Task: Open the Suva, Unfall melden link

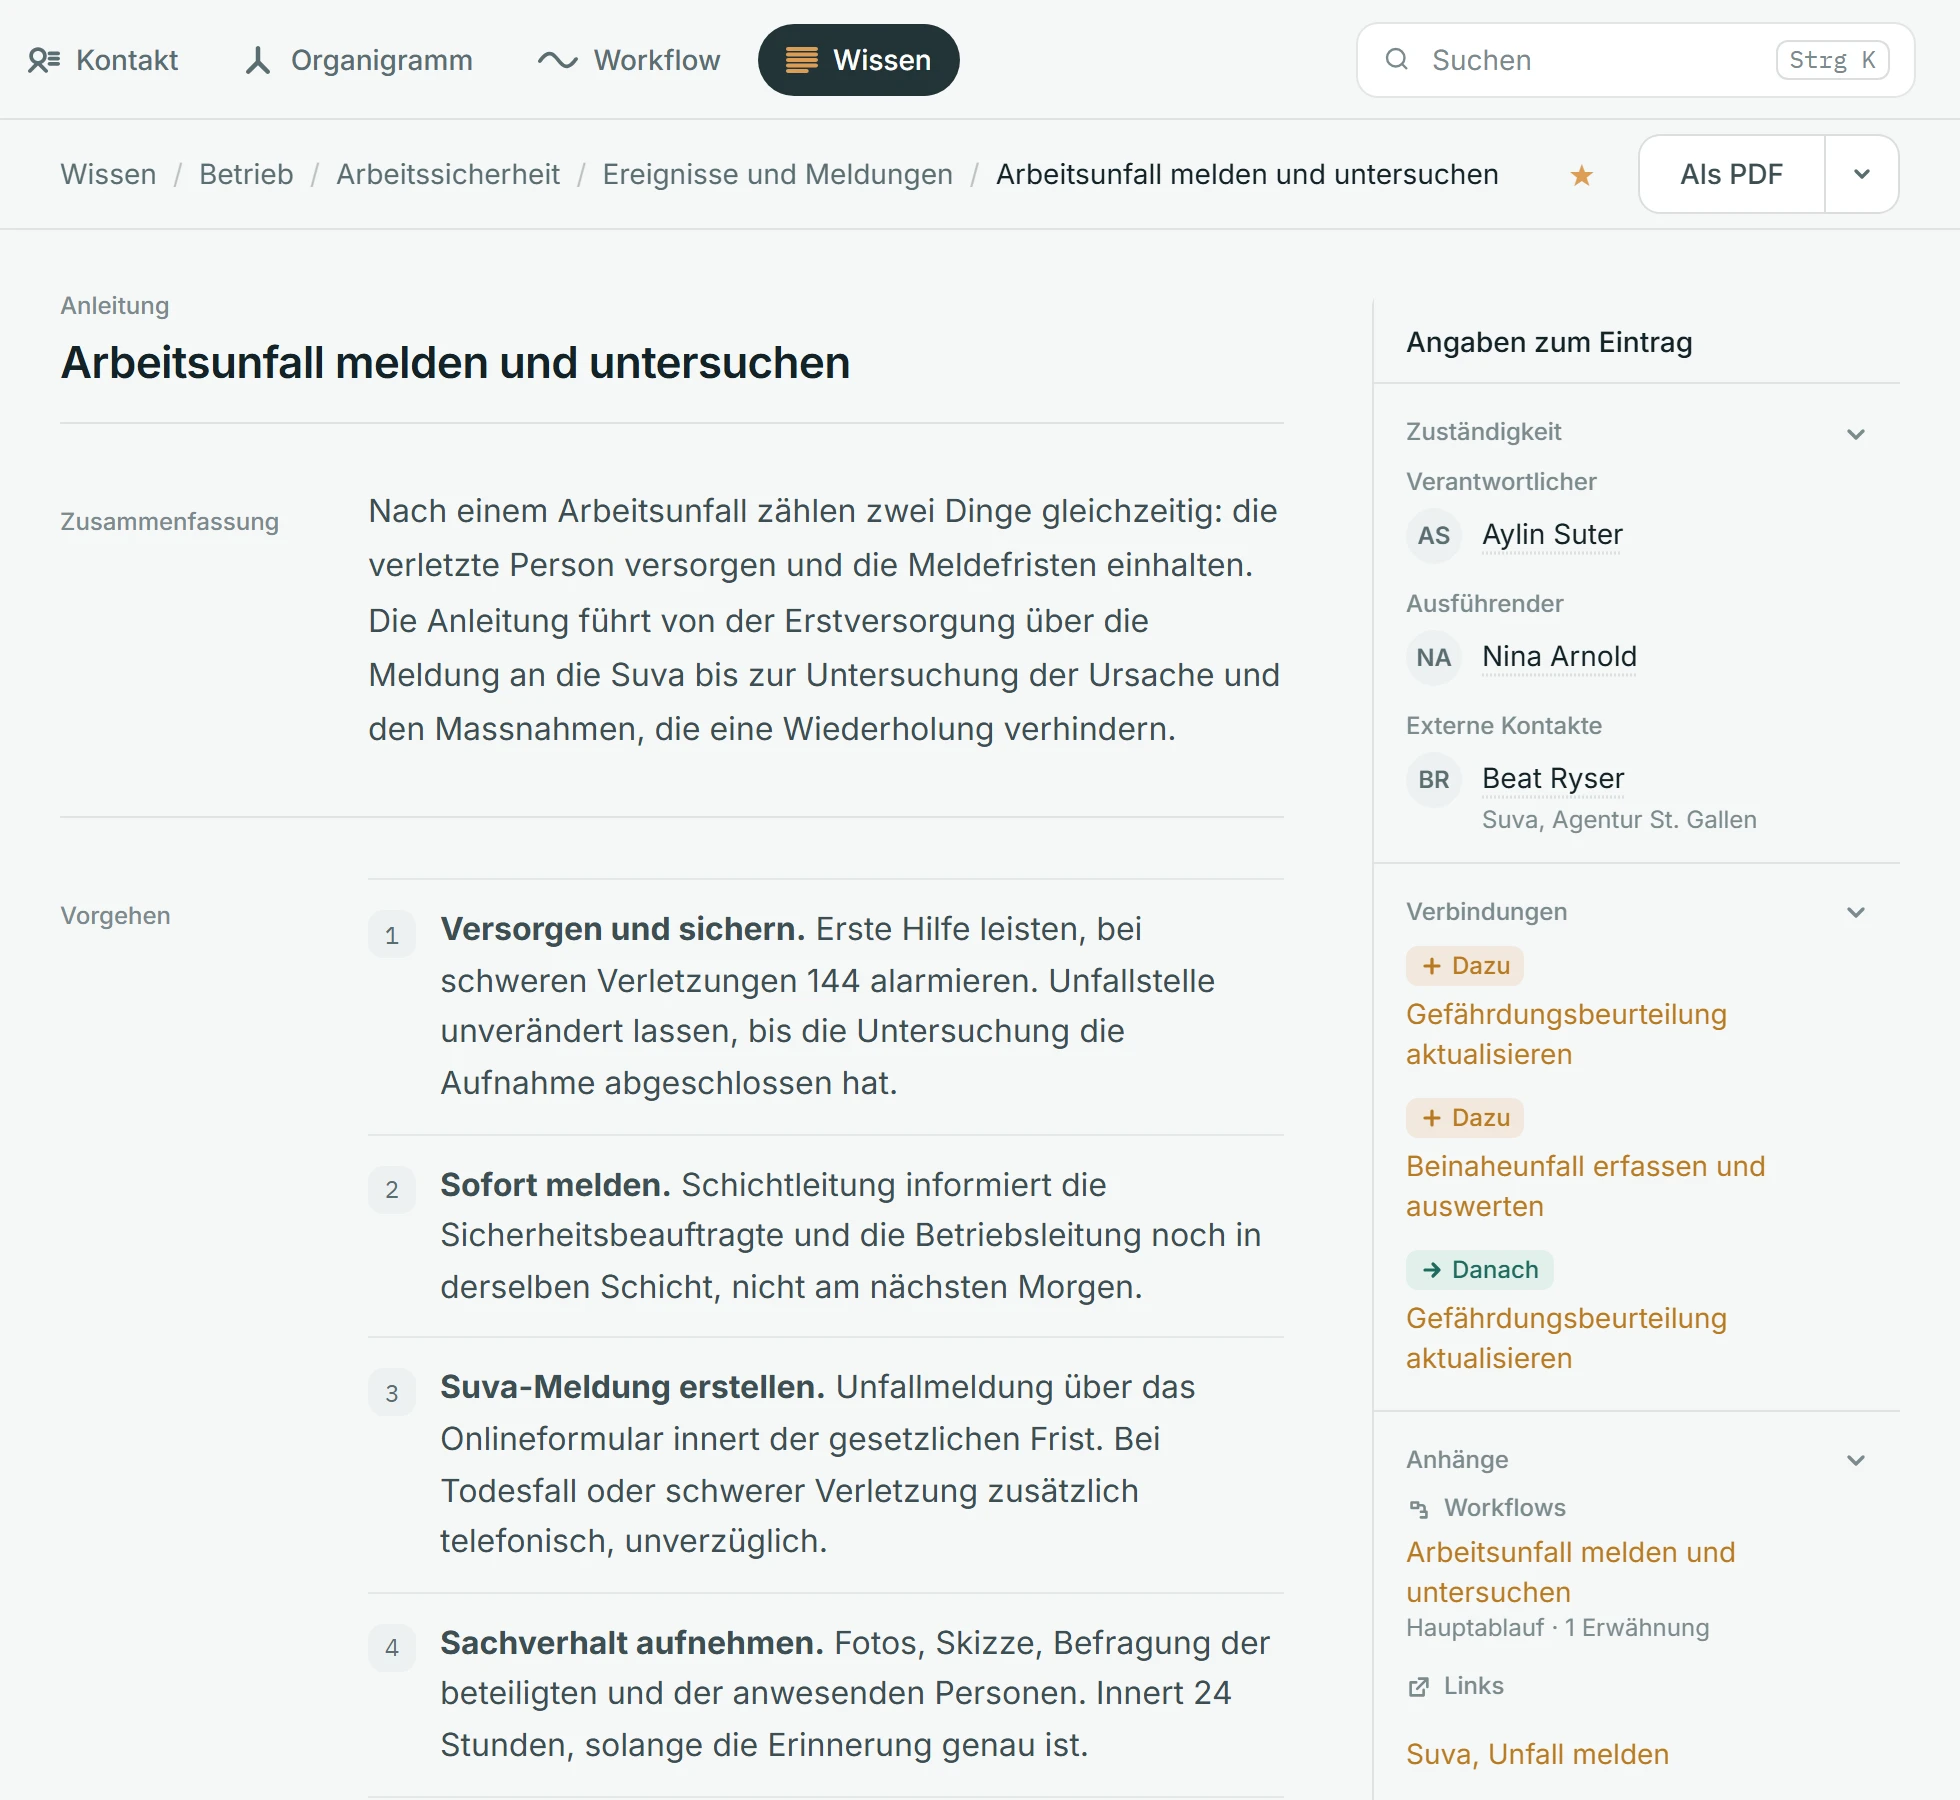Action: [1537, 1754]
